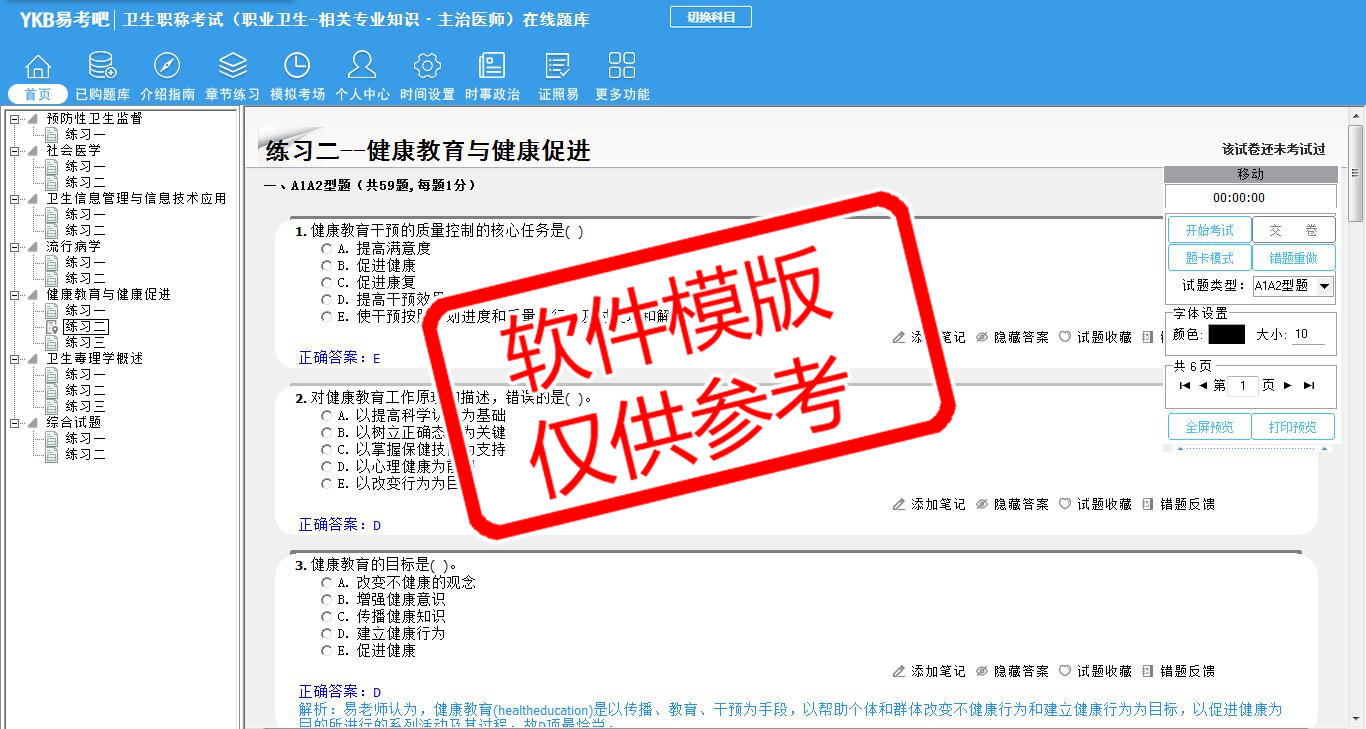
Task: Open the 已购题库 database icon
Action: [x=102, y=66]
